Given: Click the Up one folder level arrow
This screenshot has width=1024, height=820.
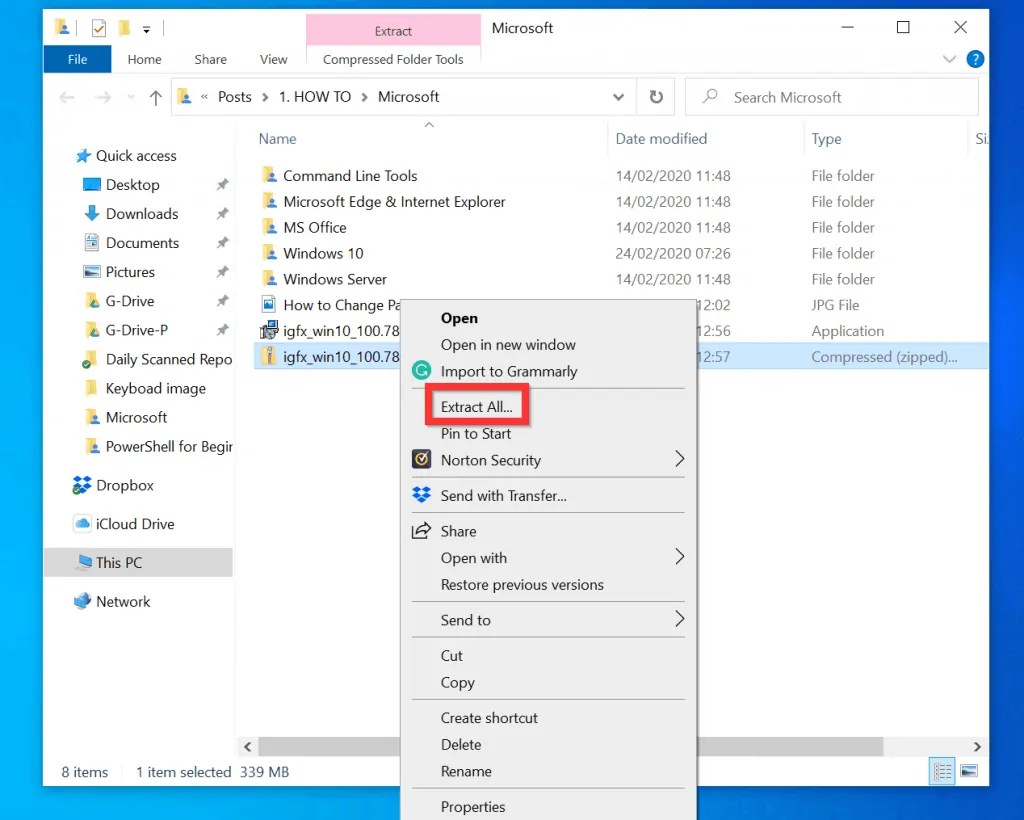Looking at the screenshot, I should [155, 96].
